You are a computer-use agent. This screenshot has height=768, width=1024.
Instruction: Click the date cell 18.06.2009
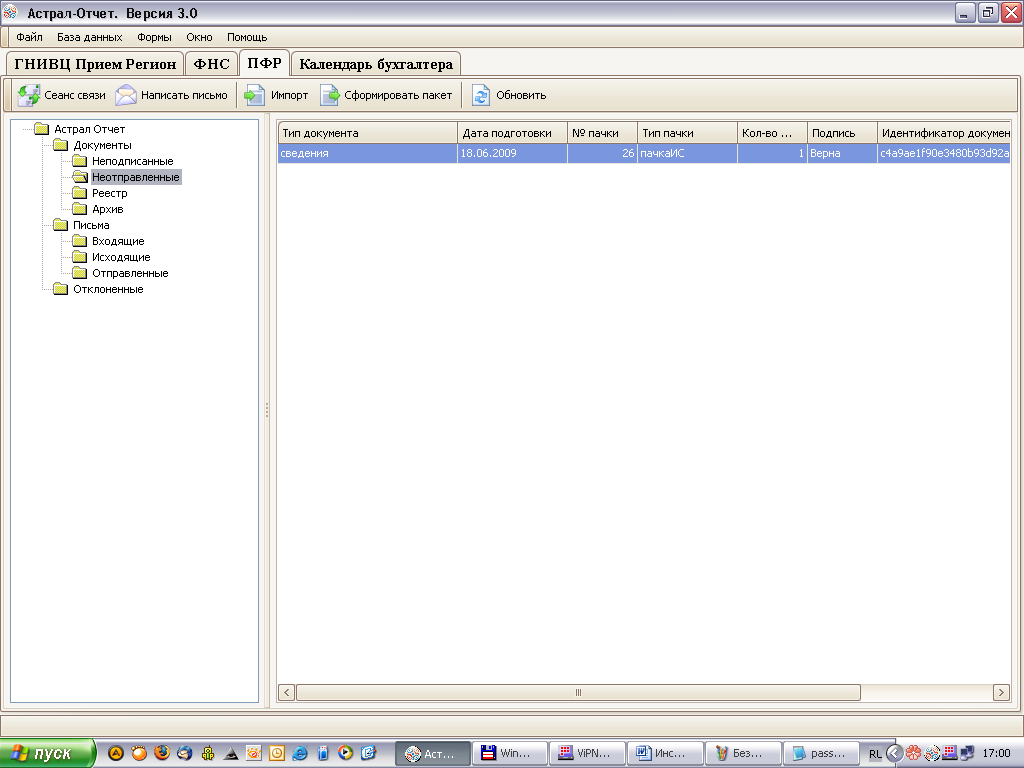pos(512,153)
